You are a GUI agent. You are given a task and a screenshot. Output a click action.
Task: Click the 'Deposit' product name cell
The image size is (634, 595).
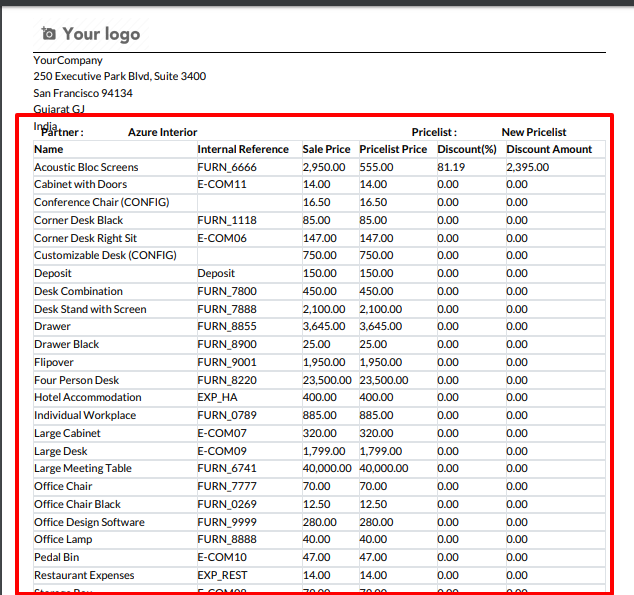(x=53, y=273)
